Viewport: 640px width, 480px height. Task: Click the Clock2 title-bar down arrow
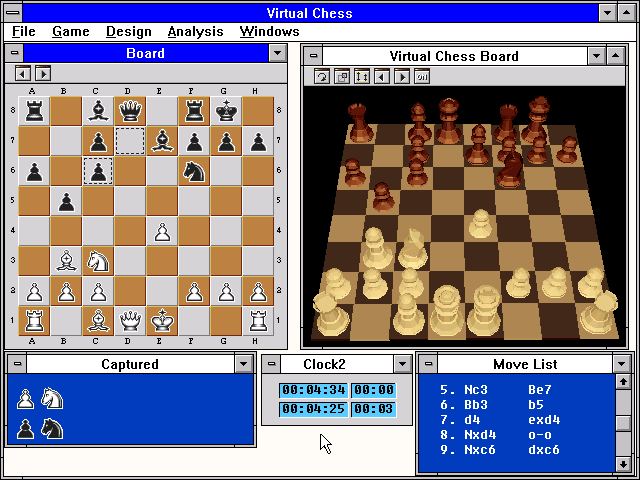[x=402, y=364]
